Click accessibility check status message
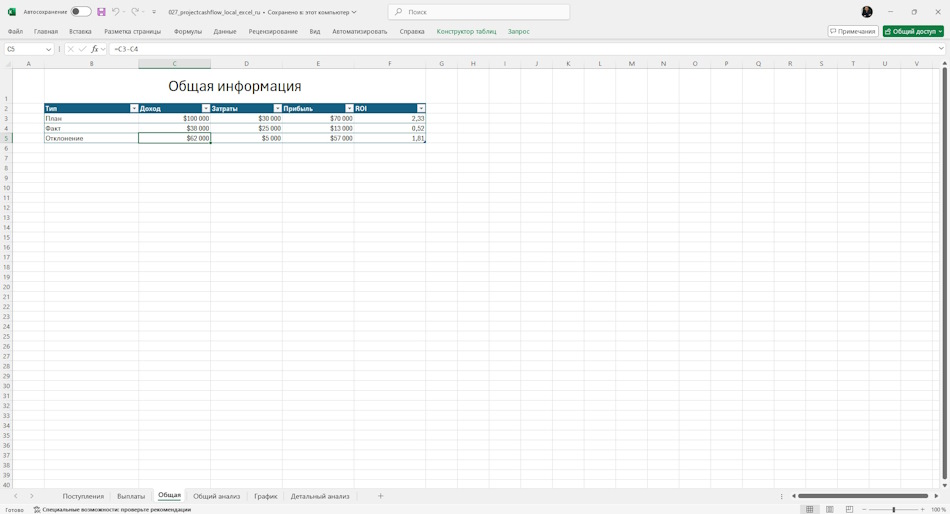The height and width of the screenshot is (514, 950). click(x=112, y=510)
